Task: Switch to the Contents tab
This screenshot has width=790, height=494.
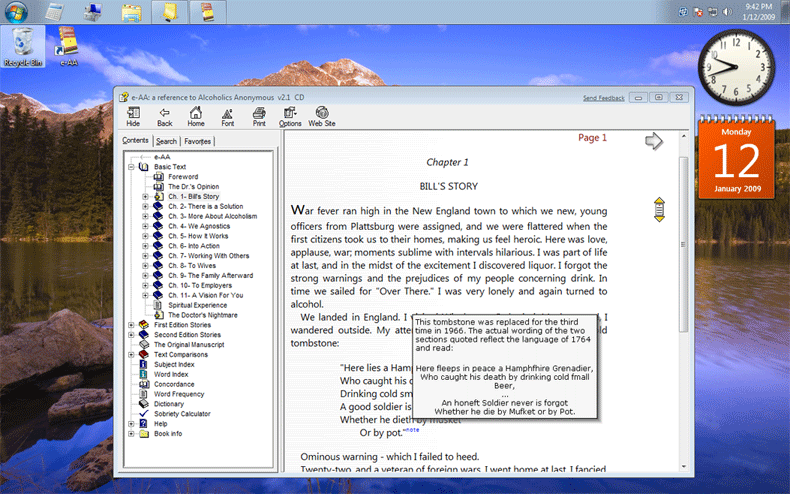Action: 136,141
